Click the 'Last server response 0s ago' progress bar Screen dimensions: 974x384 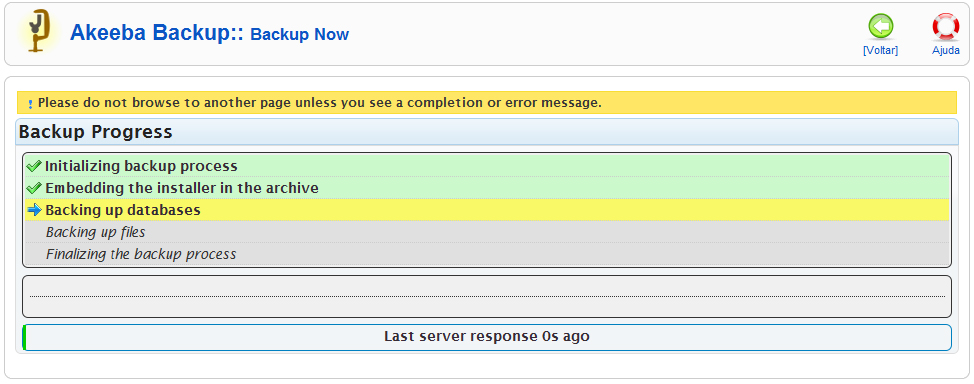click(487, 337)
